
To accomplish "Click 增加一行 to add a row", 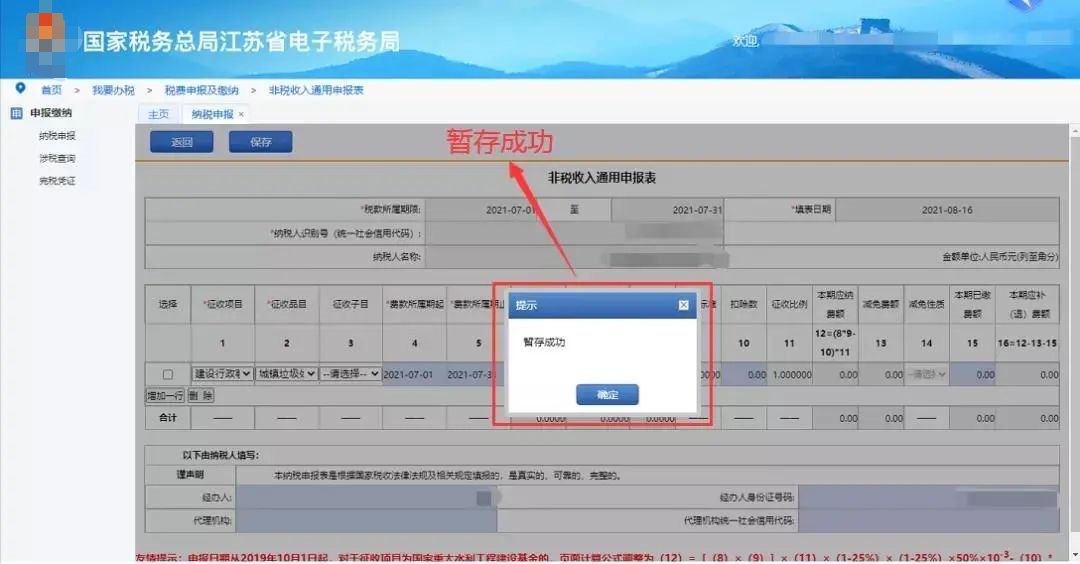I will point(166,395).
